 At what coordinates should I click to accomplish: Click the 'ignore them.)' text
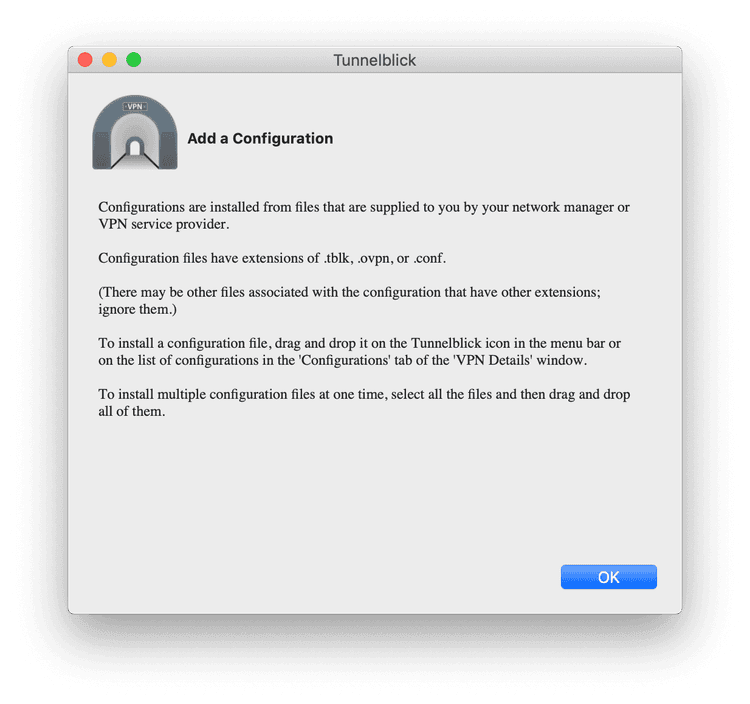[138, 309]
